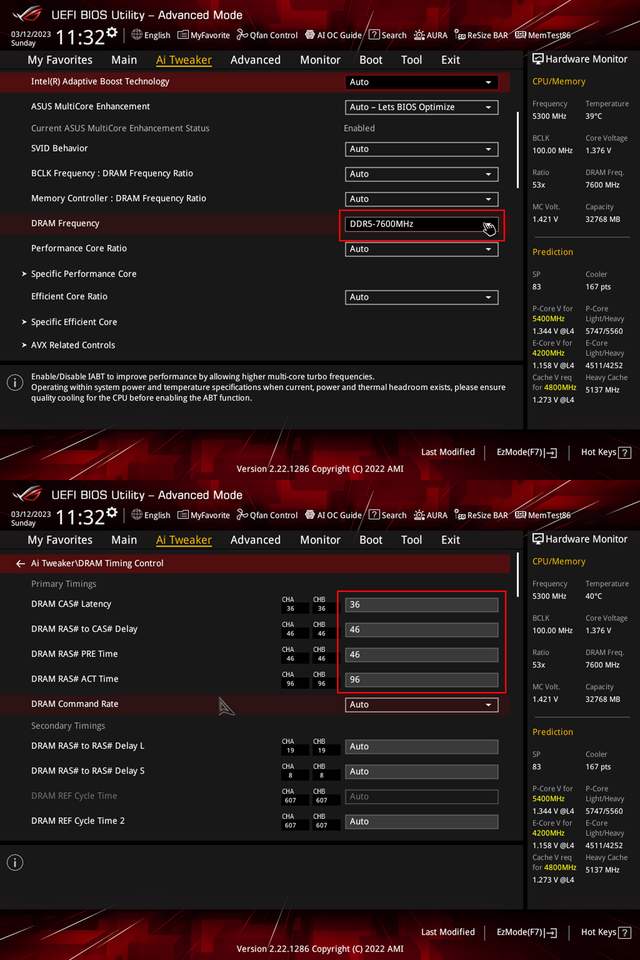The image size is (640, 960).
Task: Click the scrollbar beside the DRAM Timing Control list
Action: [x=518, y=574]
